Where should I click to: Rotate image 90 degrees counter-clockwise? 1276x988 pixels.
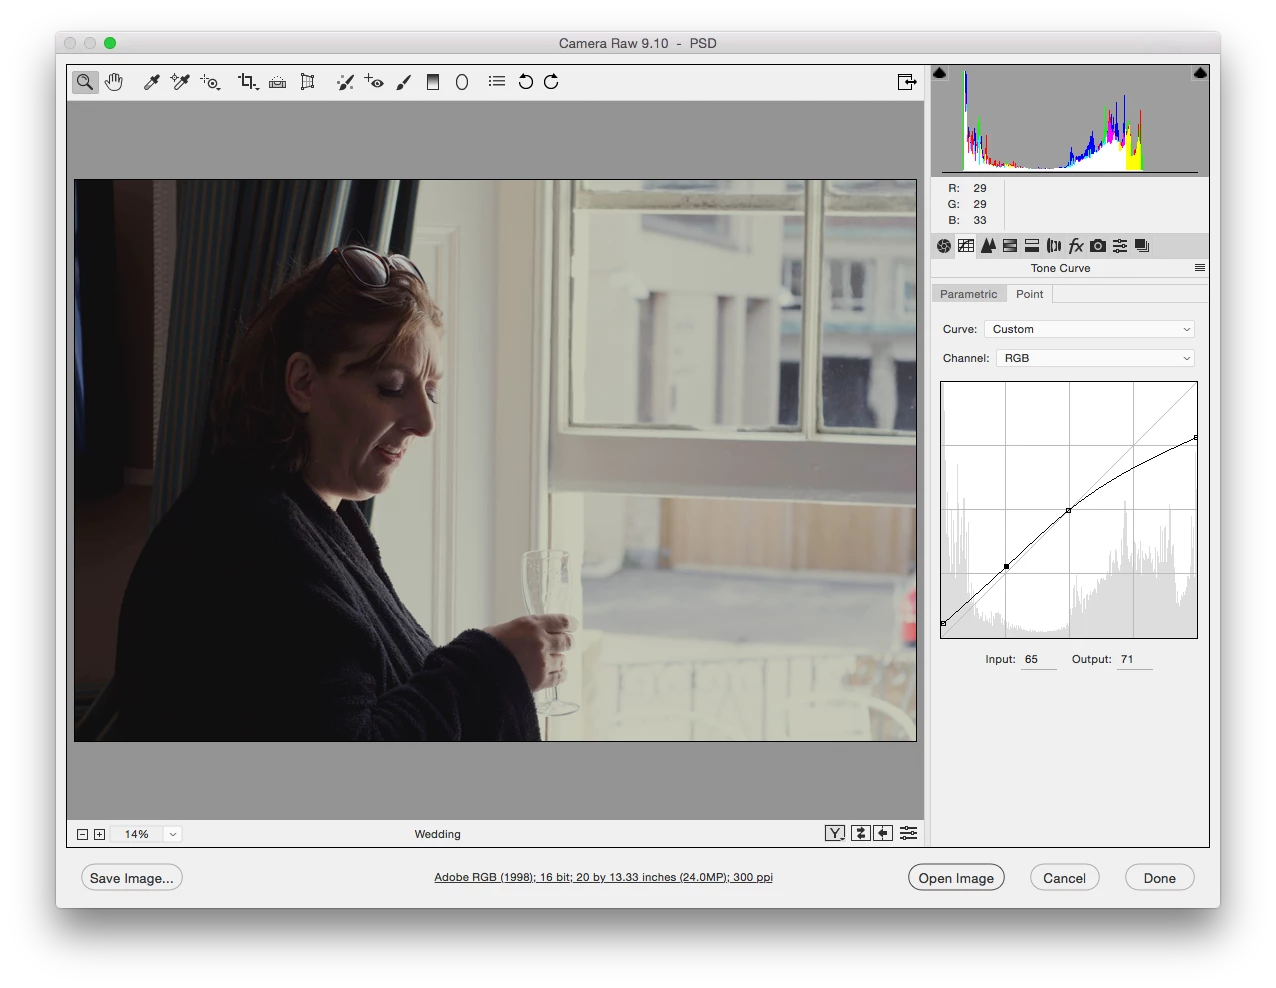[525, 82]
